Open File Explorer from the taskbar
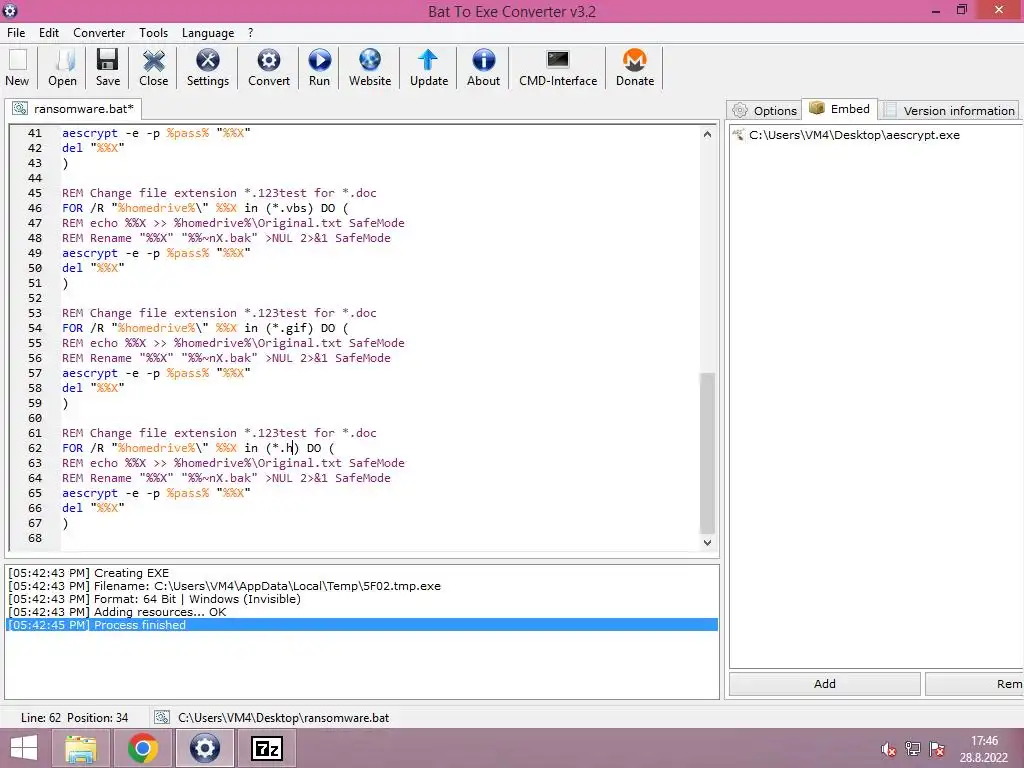 tap(81, 748)
